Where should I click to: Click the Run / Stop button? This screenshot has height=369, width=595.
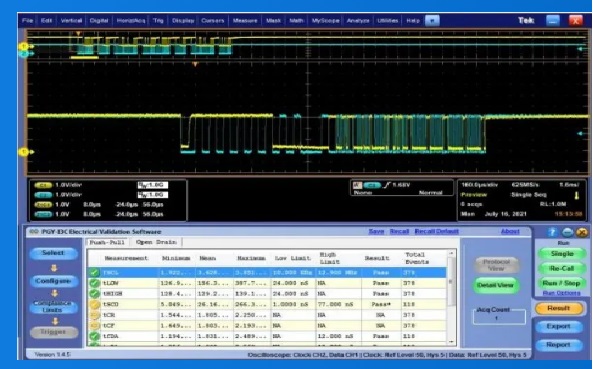click(x=562, y=283)
